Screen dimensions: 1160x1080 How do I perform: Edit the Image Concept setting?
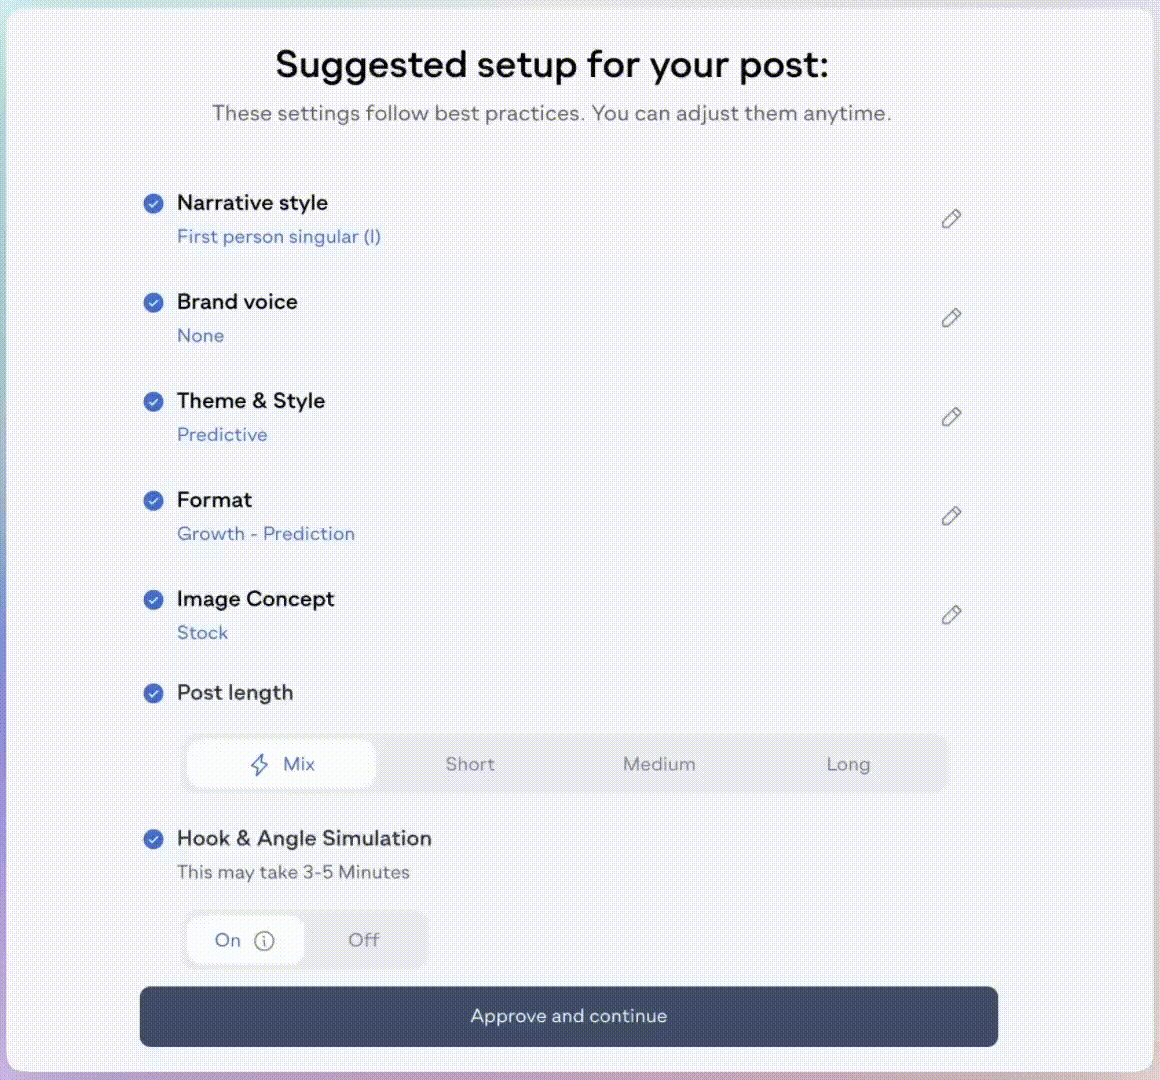click(951, 614)
